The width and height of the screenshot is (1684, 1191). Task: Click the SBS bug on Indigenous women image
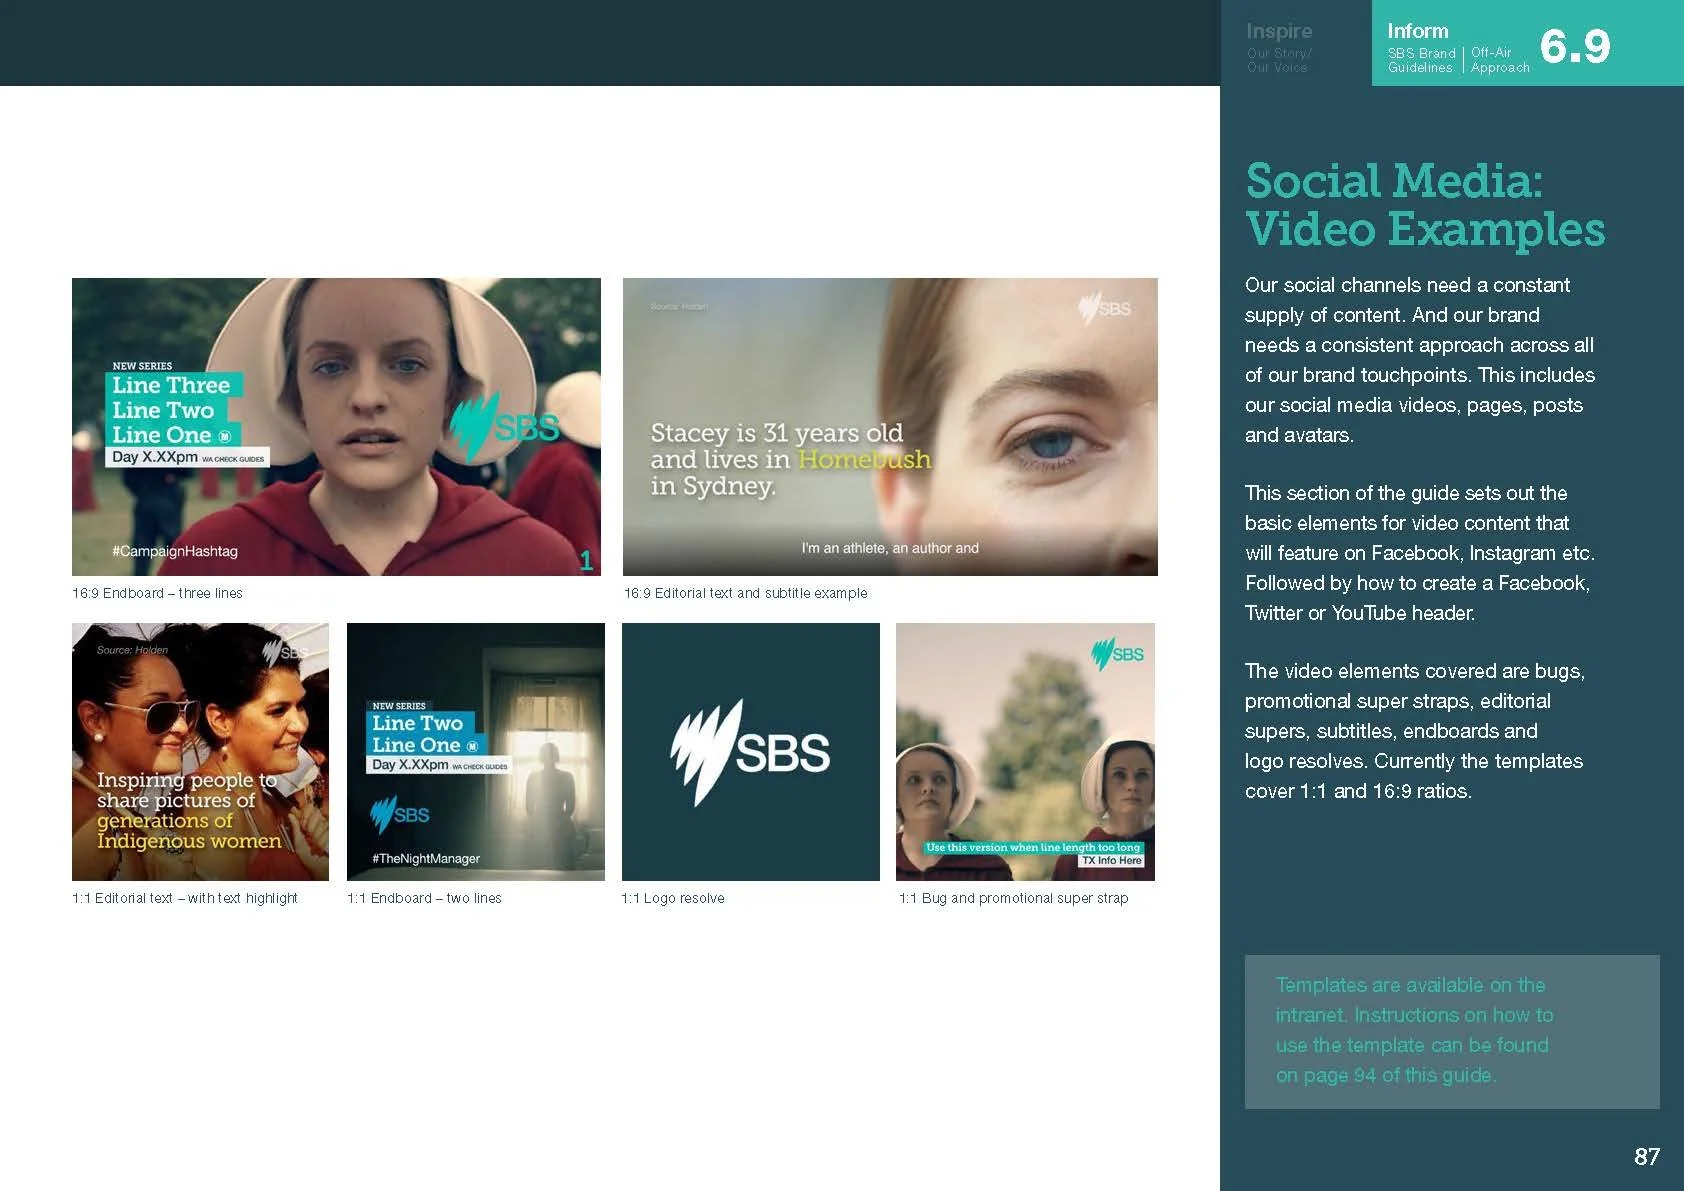[x=285, y=652]
